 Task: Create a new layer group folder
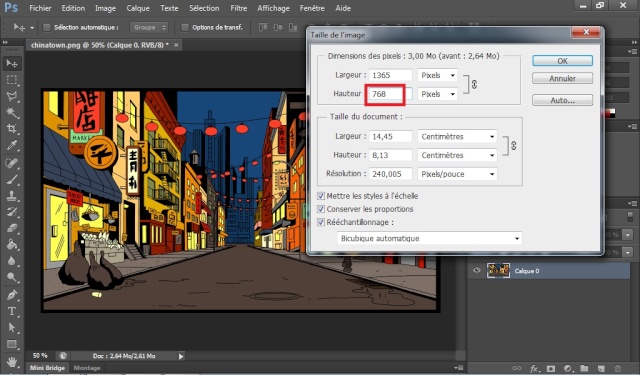pyautogui.click(x=584, y=368)
